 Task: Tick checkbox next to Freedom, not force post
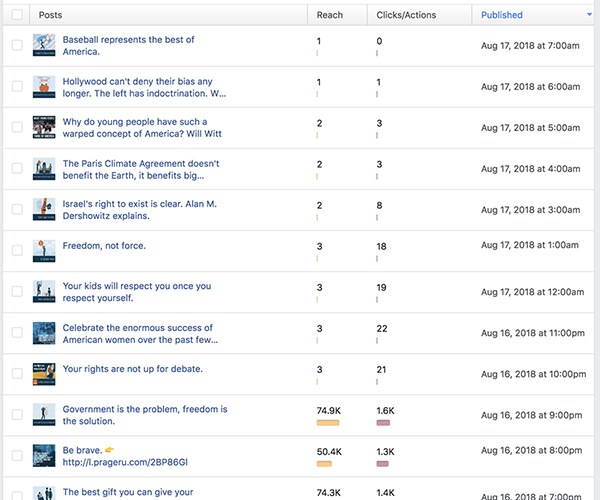(x=17, y=251)
